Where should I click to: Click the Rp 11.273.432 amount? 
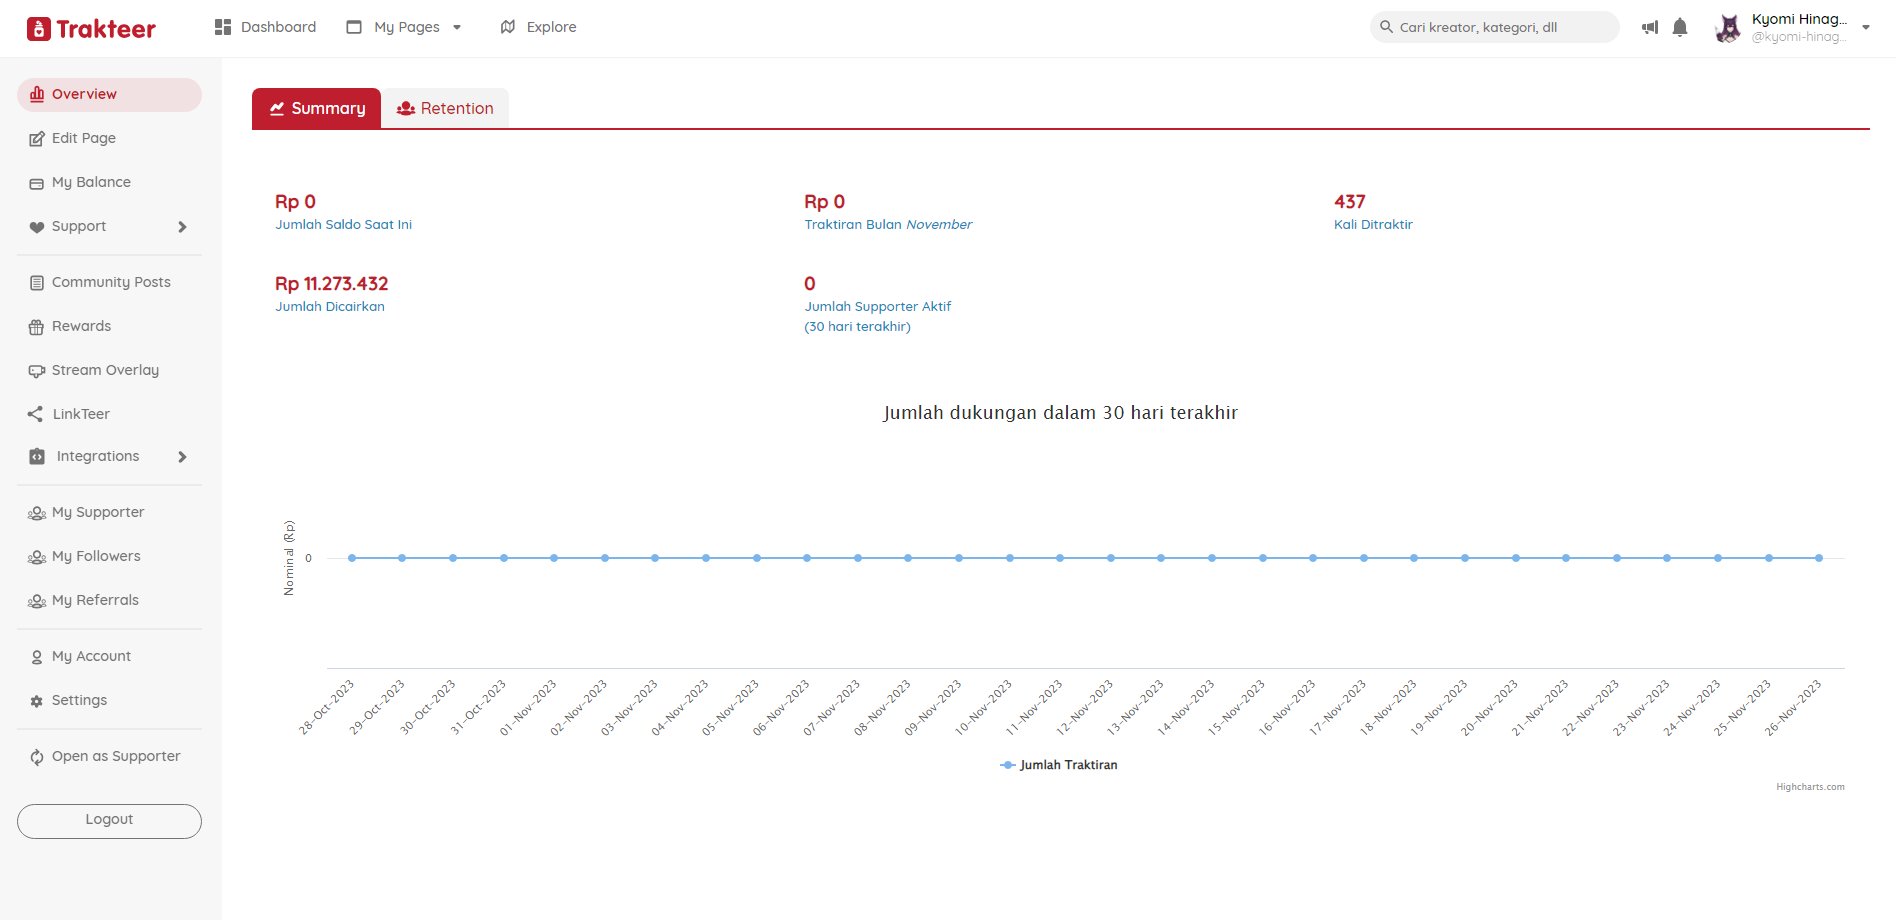tap(331, 284)
